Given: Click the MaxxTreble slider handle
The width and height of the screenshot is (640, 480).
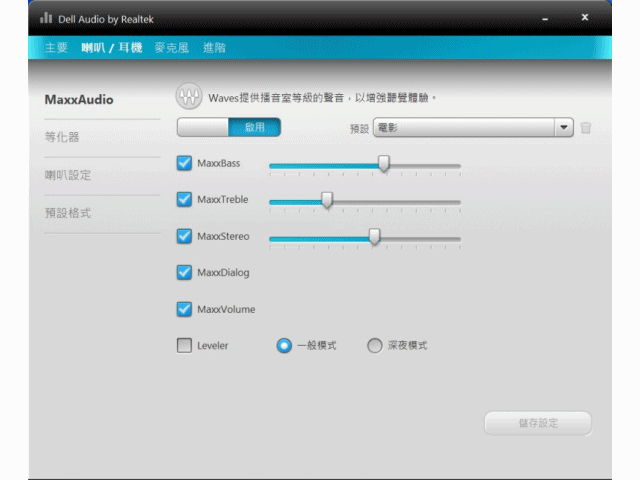Looking at the screenshot, I should [327, 200].
